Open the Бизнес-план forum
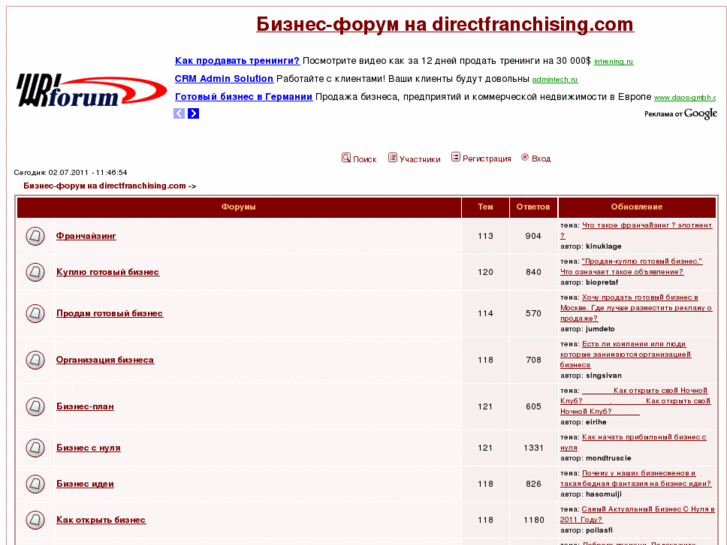 click(x=85, y=407)
